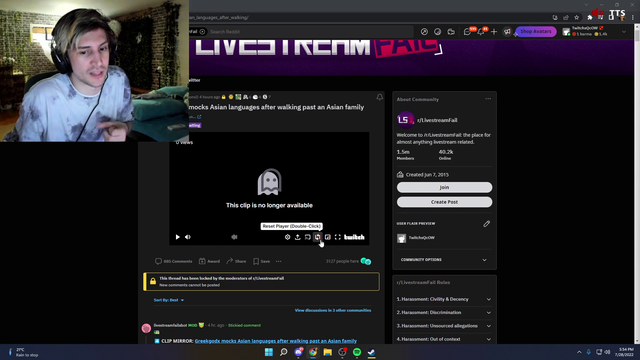Open the livestreamfailsbot user profile
Image resolution: width=640 pixels, height=360 pixels.
pos(170,325)
